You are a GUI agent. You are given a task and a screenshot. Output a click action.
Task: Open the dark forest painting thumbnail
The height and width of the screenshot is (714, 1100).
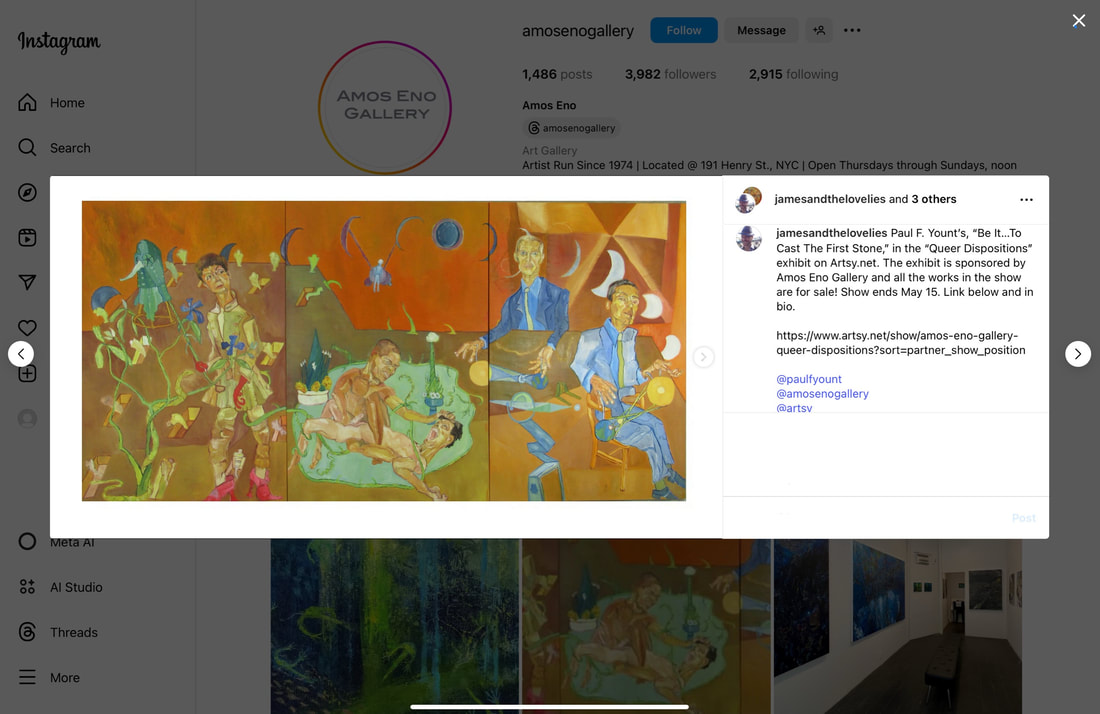pos(395,626)
